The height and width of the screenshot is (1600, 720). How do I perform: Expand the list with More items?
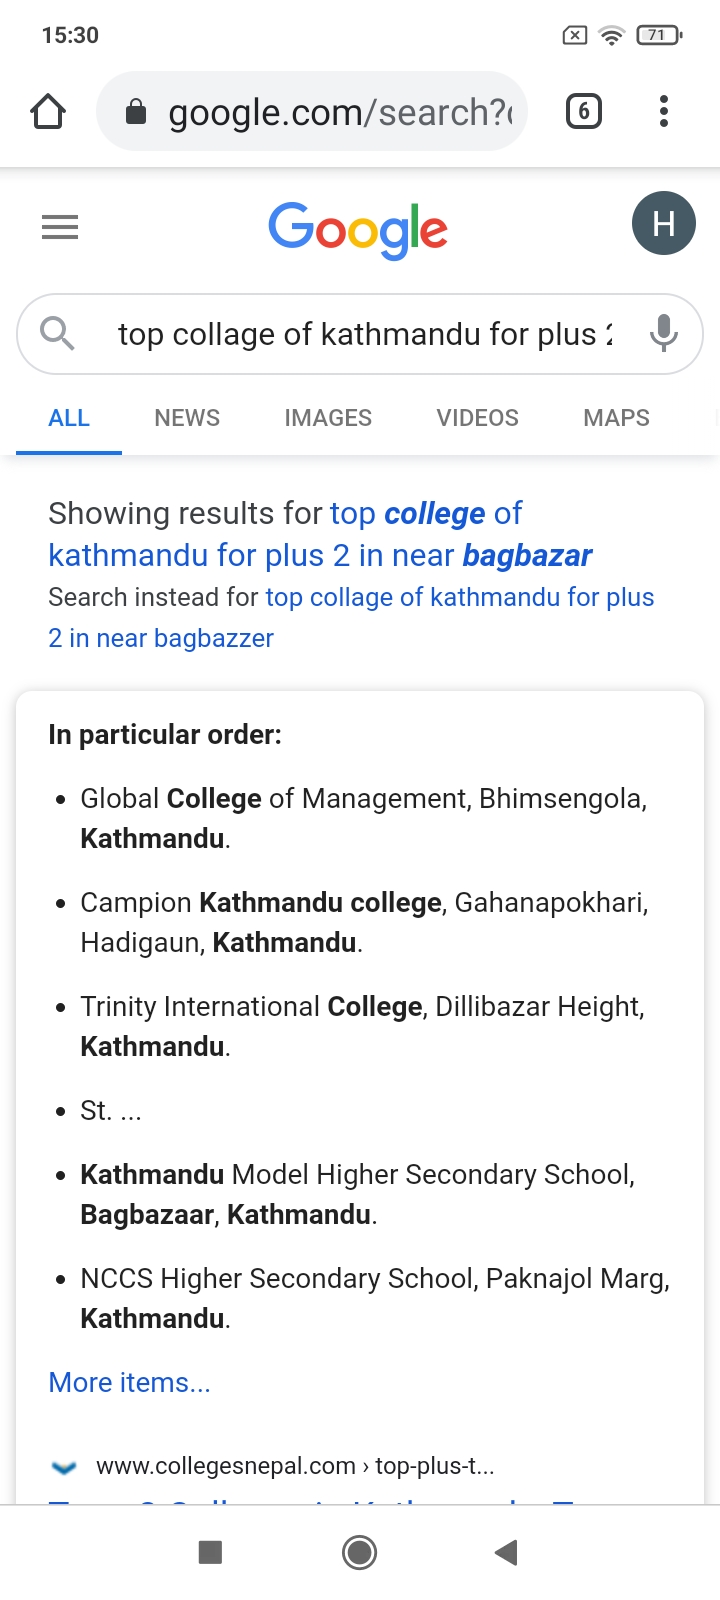click(129, 1382)
